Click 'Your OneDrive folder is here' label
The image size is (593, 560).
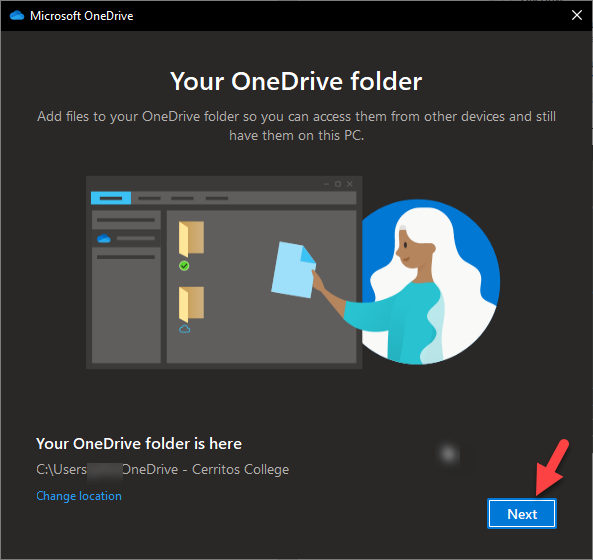pyautogui.click(x=139, y=444)
